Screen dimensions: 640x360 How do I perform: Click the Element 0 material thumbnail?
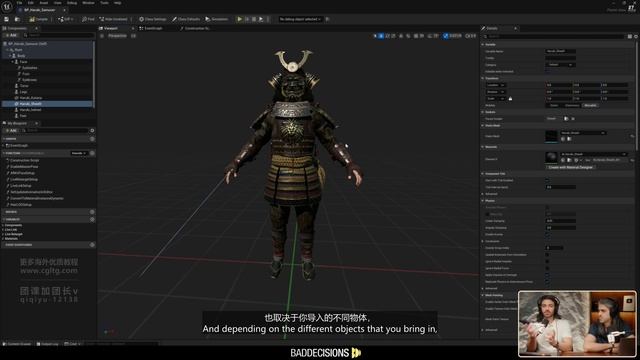click(551, 158)
